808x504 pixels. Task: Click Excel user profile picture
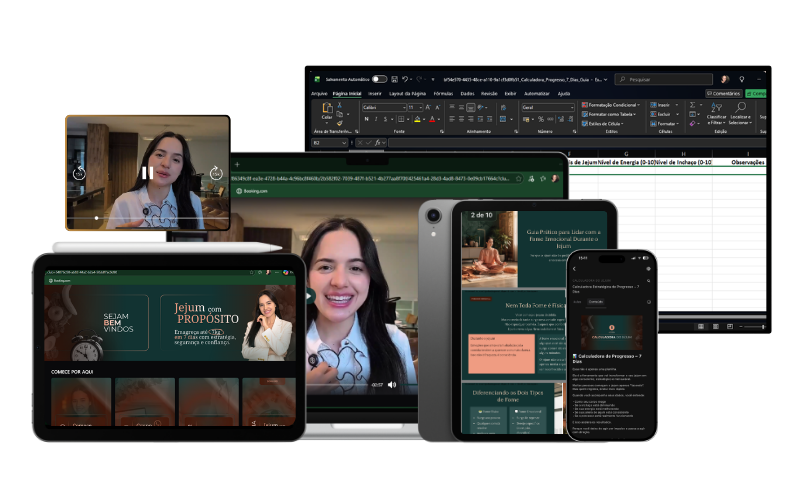[725, 79]
